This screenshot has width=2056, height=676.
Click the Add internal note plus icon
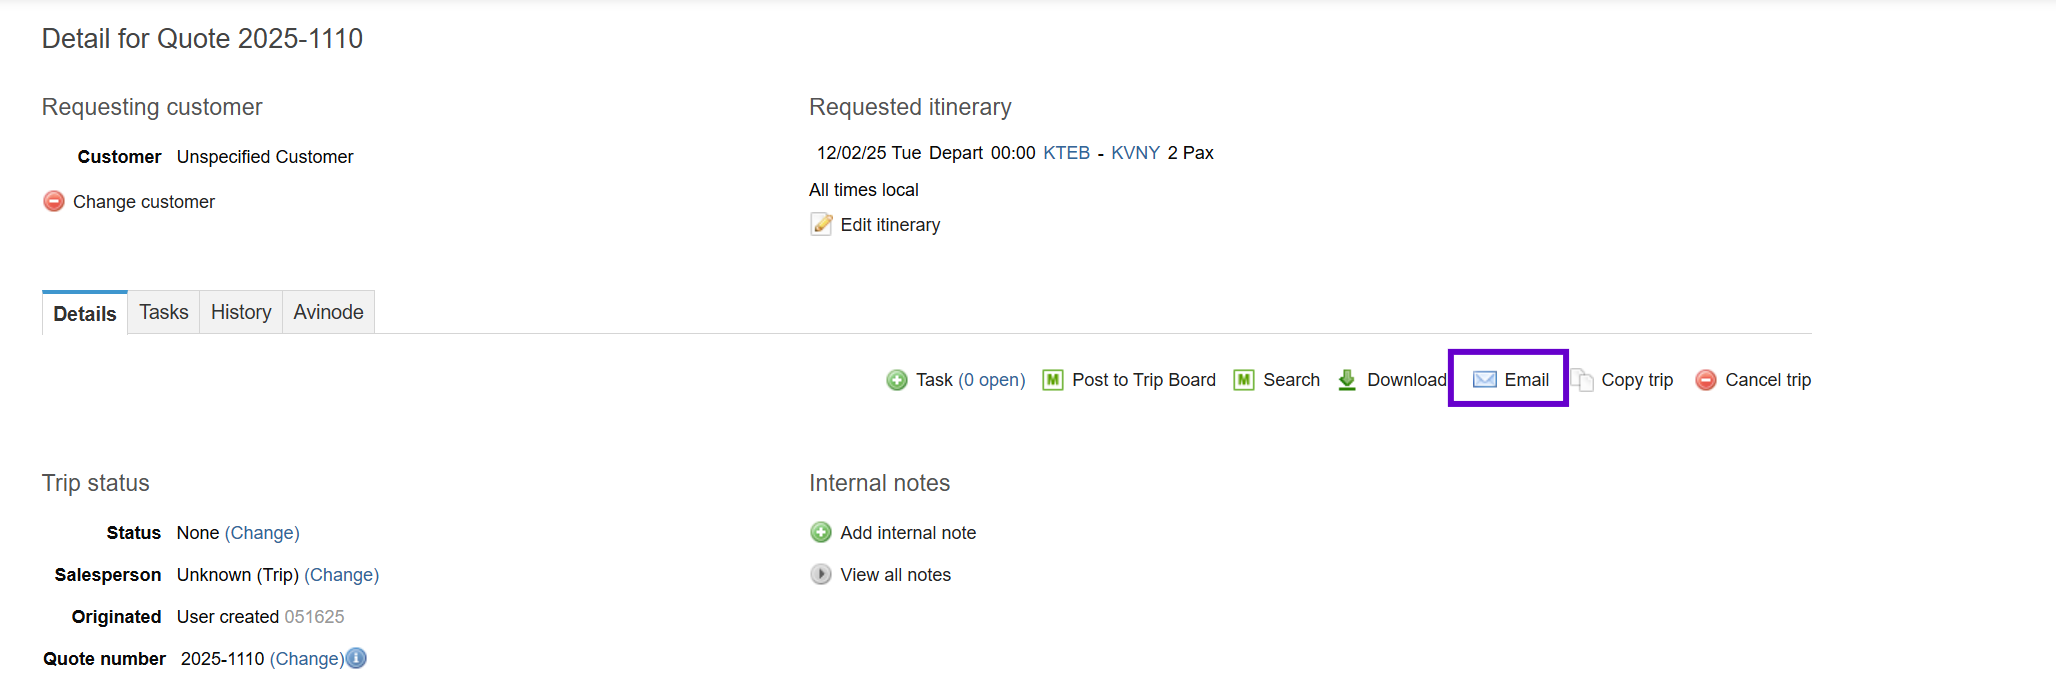(x=821, y=532)
